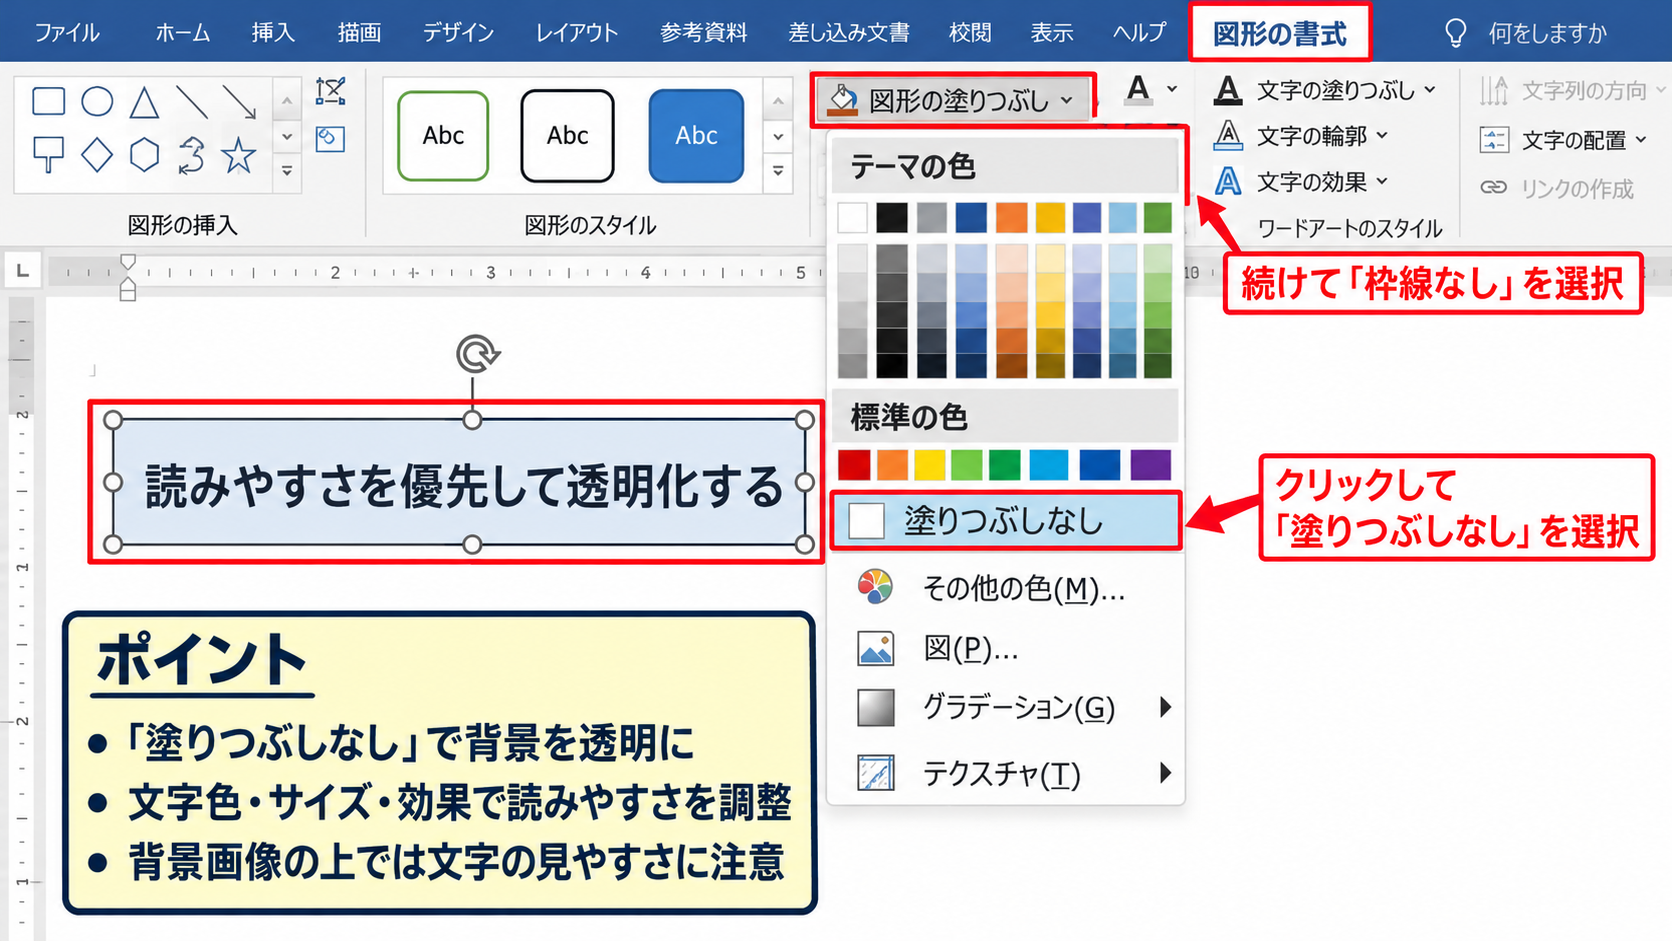
Task: Choose the straight line shape
Action: coord(191,101)
